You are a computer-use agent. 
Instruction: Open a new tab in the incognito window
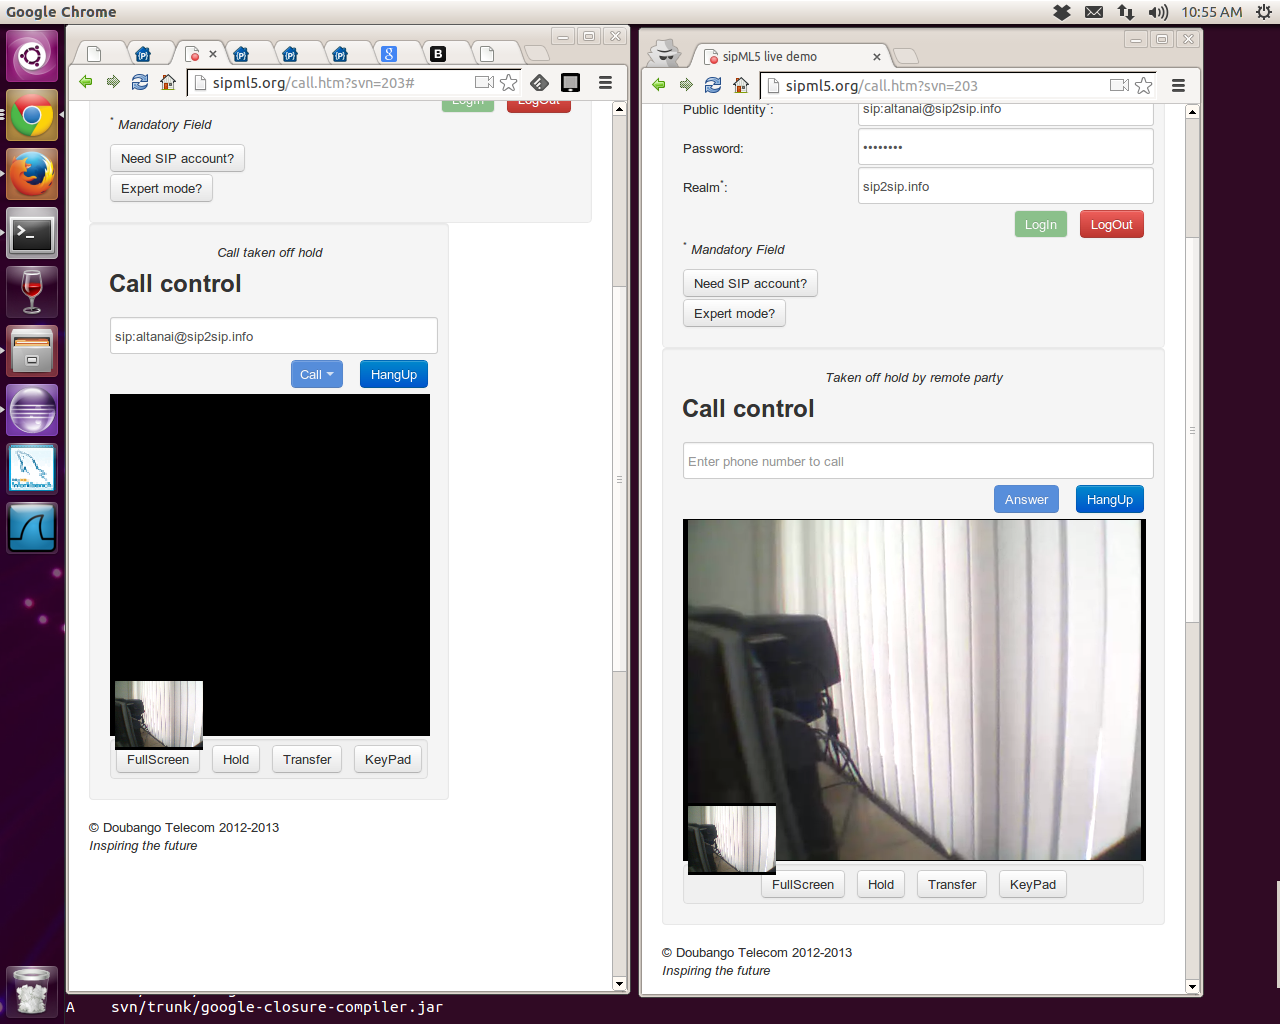click(905, 55)
